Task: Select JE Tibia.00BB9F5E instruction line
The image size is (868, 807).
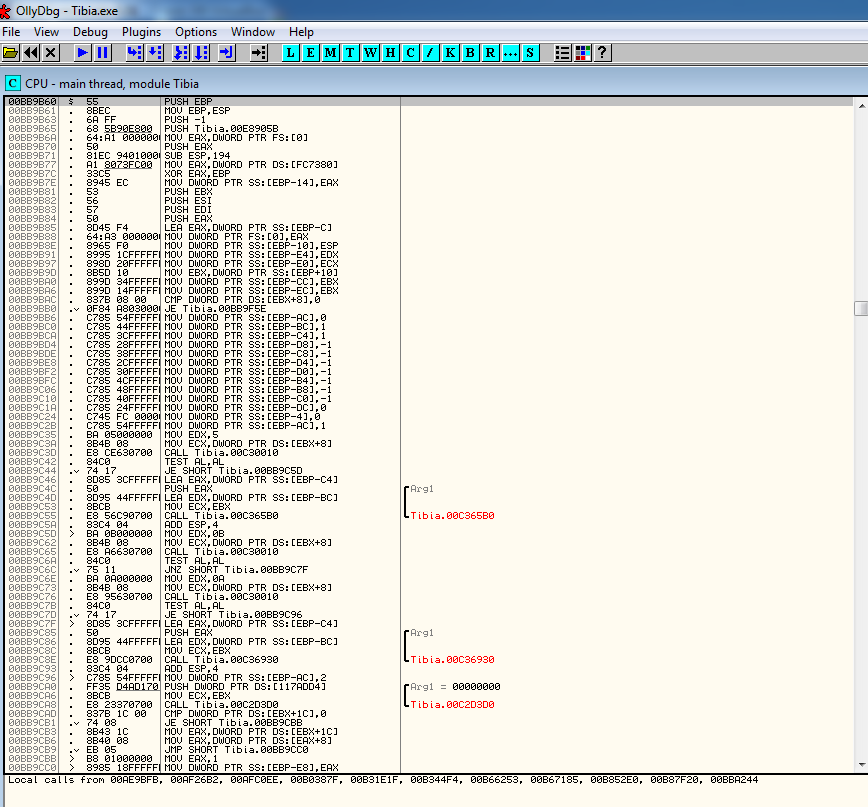Action: tap(215, 309)
